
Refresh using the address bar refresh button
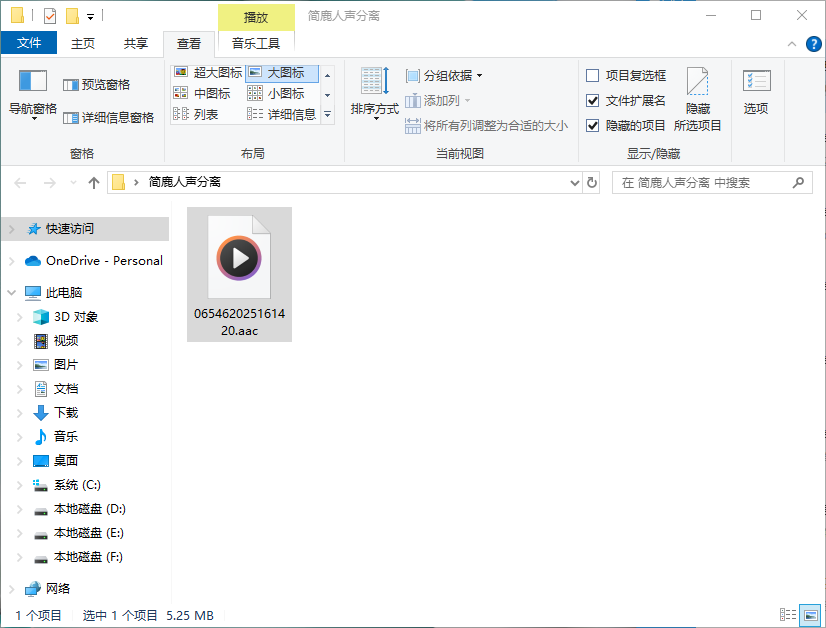[x=590, y=182]
